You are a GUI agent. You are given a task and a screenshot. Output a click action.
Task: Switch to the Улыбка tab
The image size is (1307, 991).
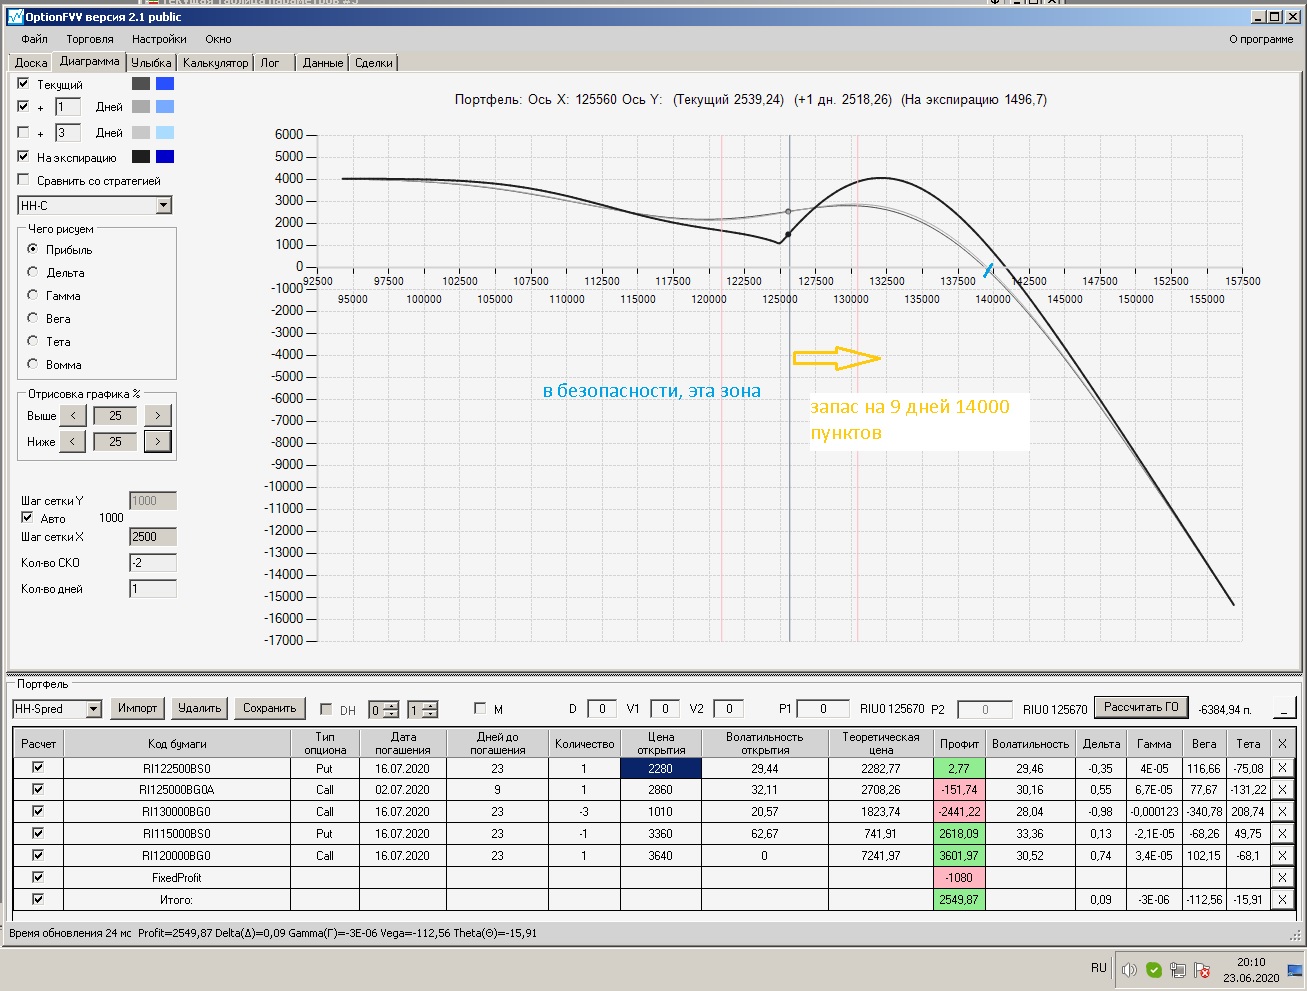coord(151,63)
